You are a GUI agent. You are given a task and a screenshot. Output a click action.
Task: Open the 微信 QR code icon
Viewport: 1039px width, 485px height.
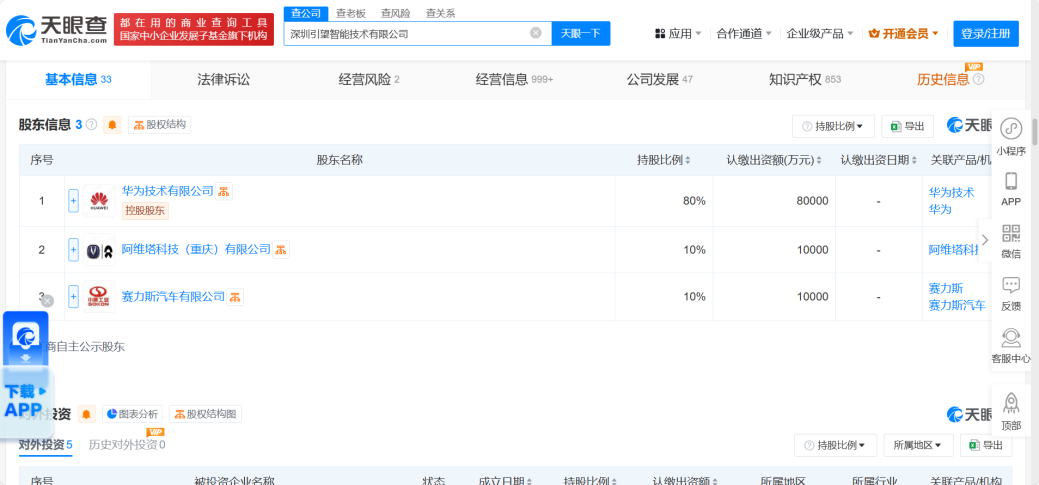1010,234
